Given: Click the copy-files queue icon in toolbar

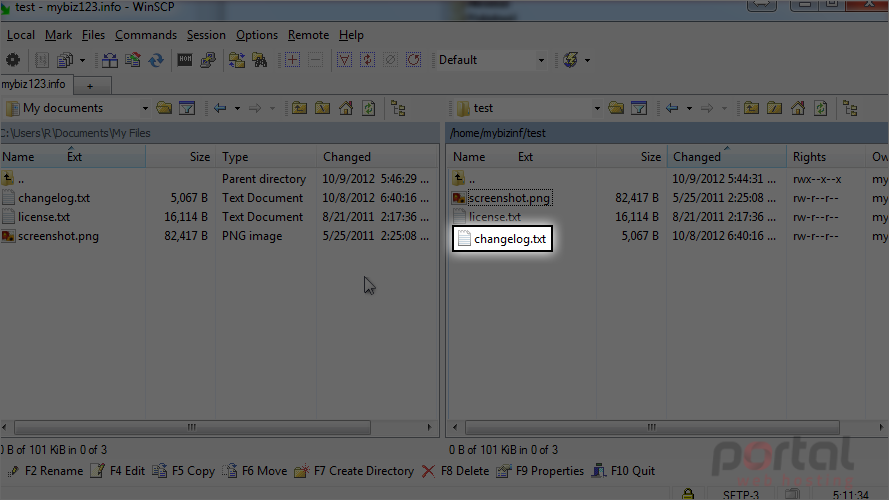Looking at the screenshot, I should click(66, 60).
